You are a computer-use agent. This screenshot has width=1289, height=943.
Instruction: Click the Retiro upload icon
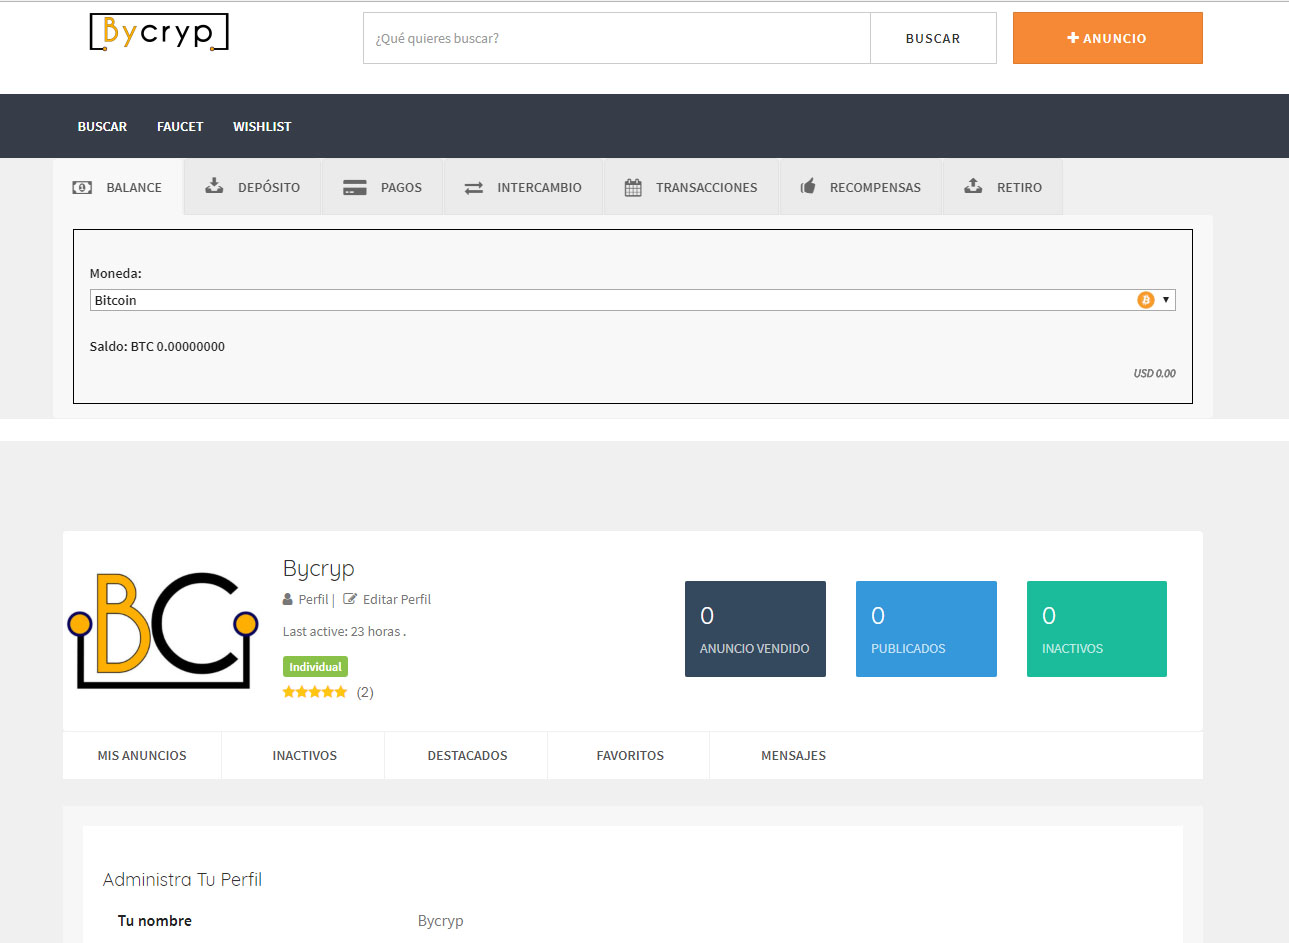973,186
